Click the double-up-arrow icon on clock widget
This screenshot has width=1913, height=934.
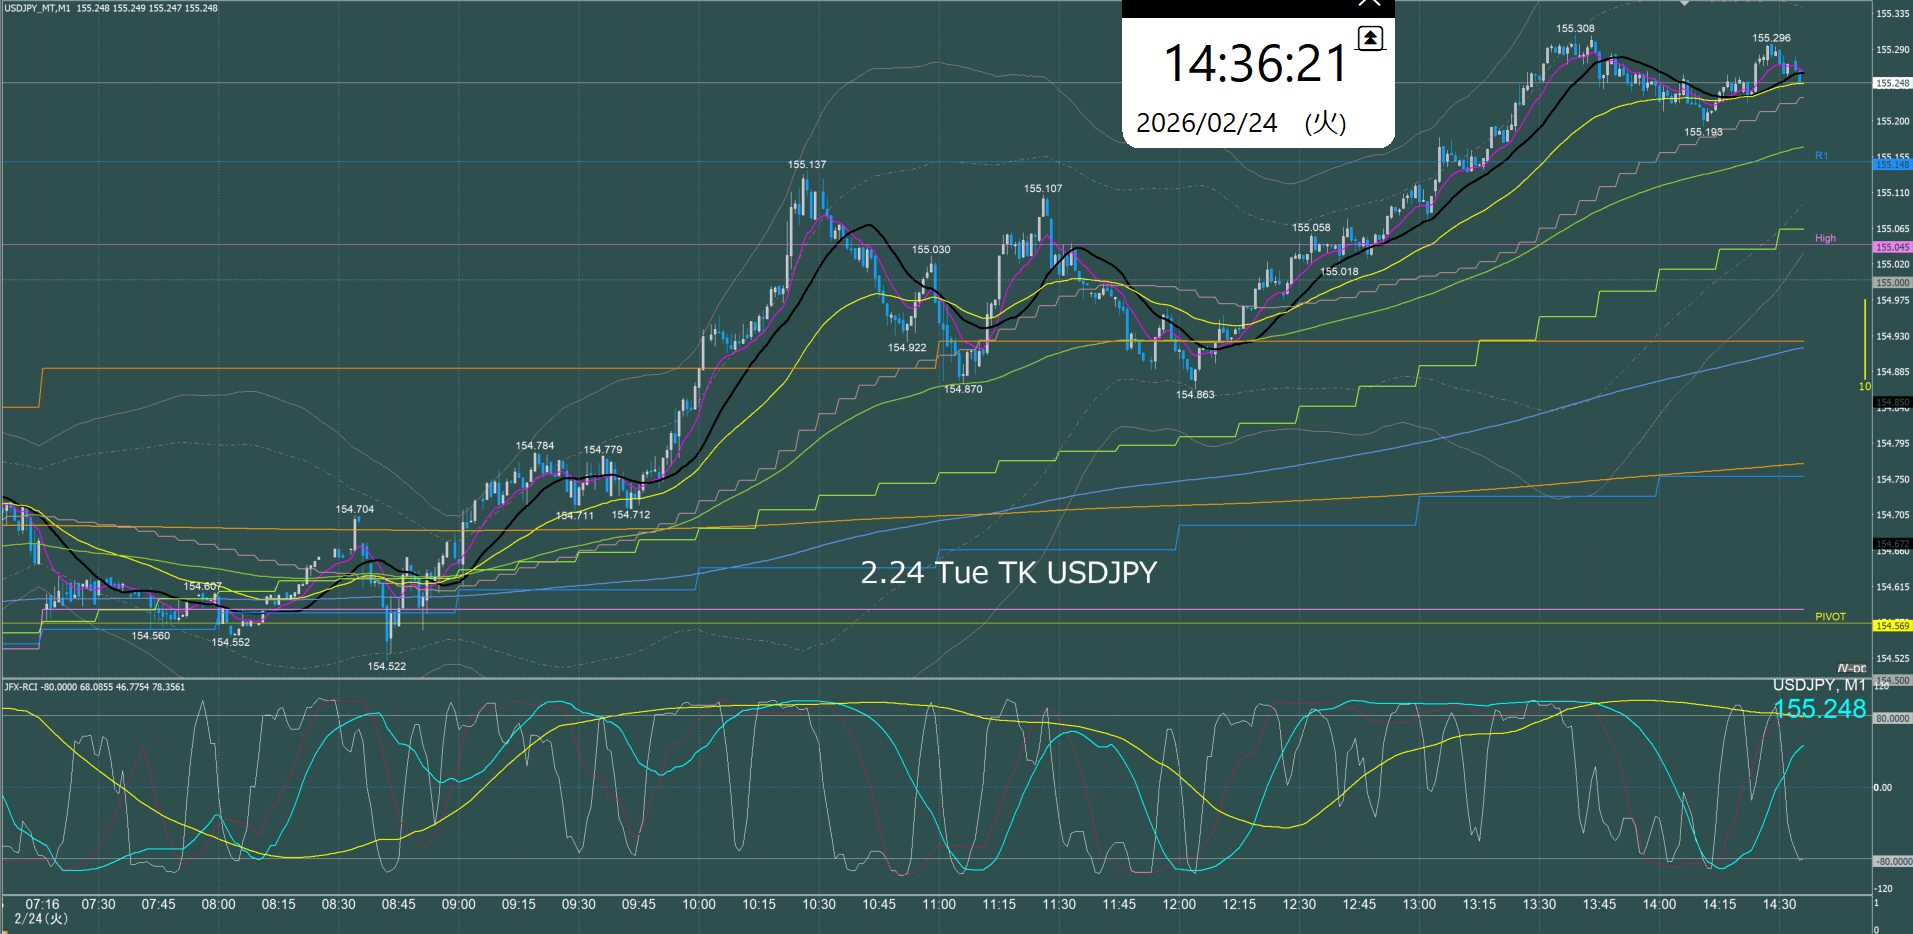pos(1369,38)
